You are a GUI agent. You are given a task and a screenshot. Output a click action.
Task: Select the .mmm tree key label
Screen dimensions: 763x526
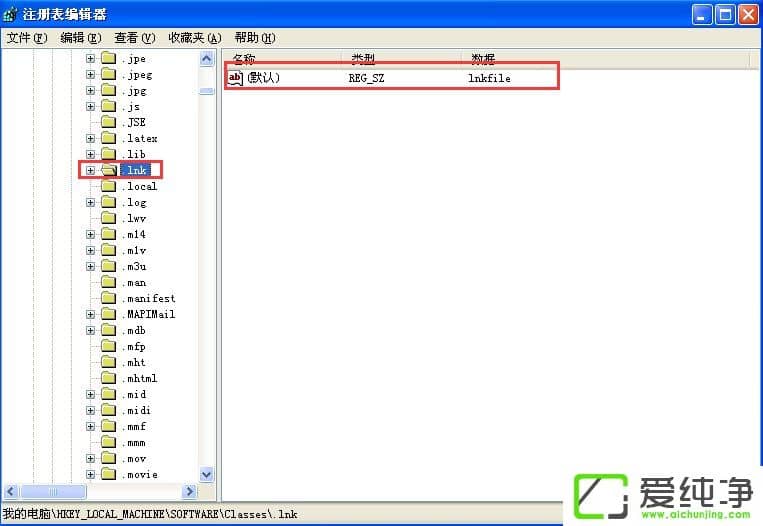click(x=134, y=443)
